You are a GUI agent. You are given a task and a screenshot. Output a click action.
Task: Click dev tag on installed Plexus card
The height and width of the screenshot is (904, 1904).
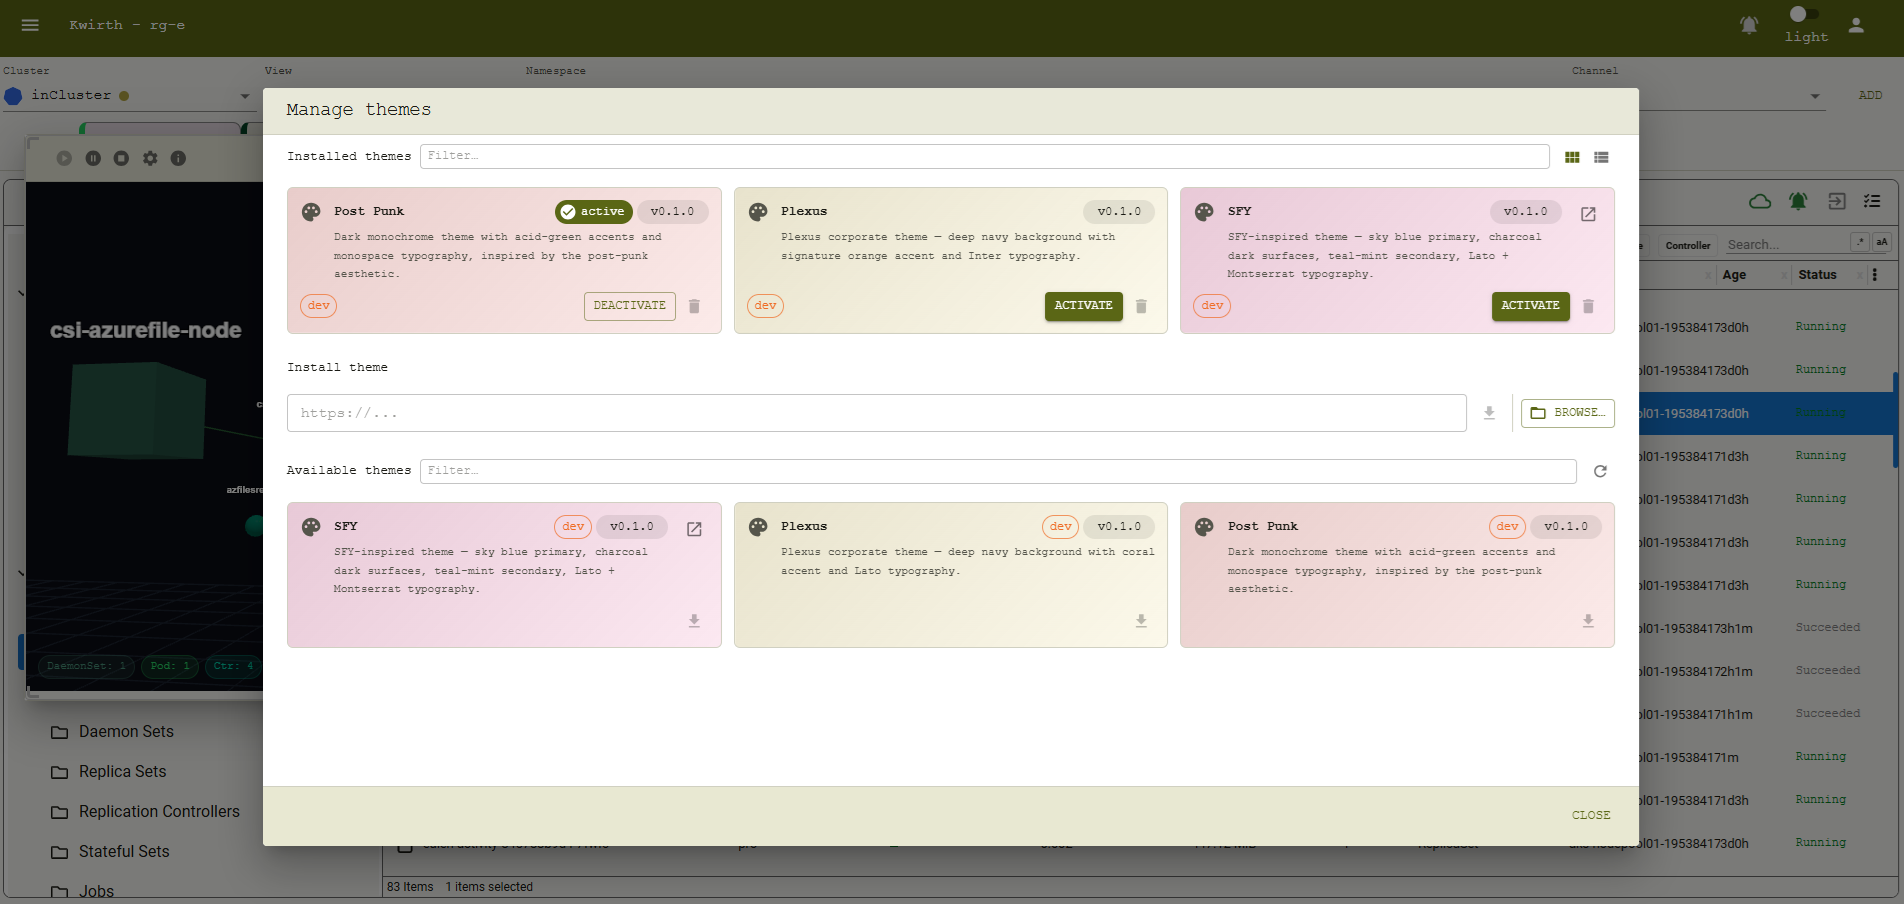[765, 306]
